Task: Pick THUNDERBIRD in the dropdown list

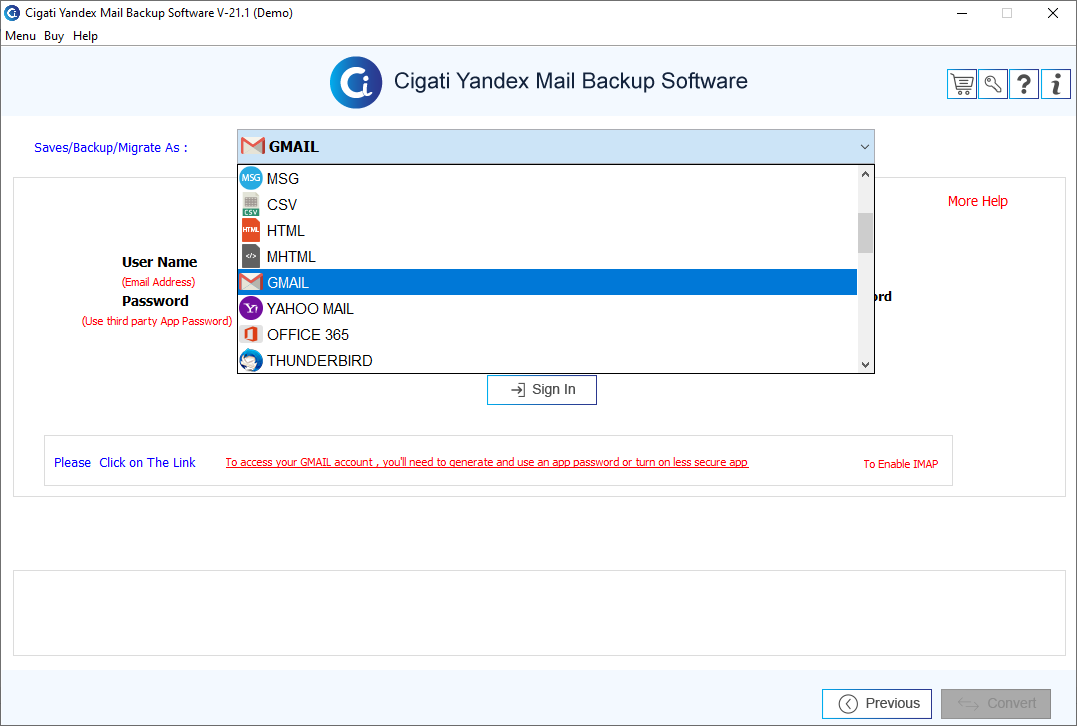Action: point(547,361)
